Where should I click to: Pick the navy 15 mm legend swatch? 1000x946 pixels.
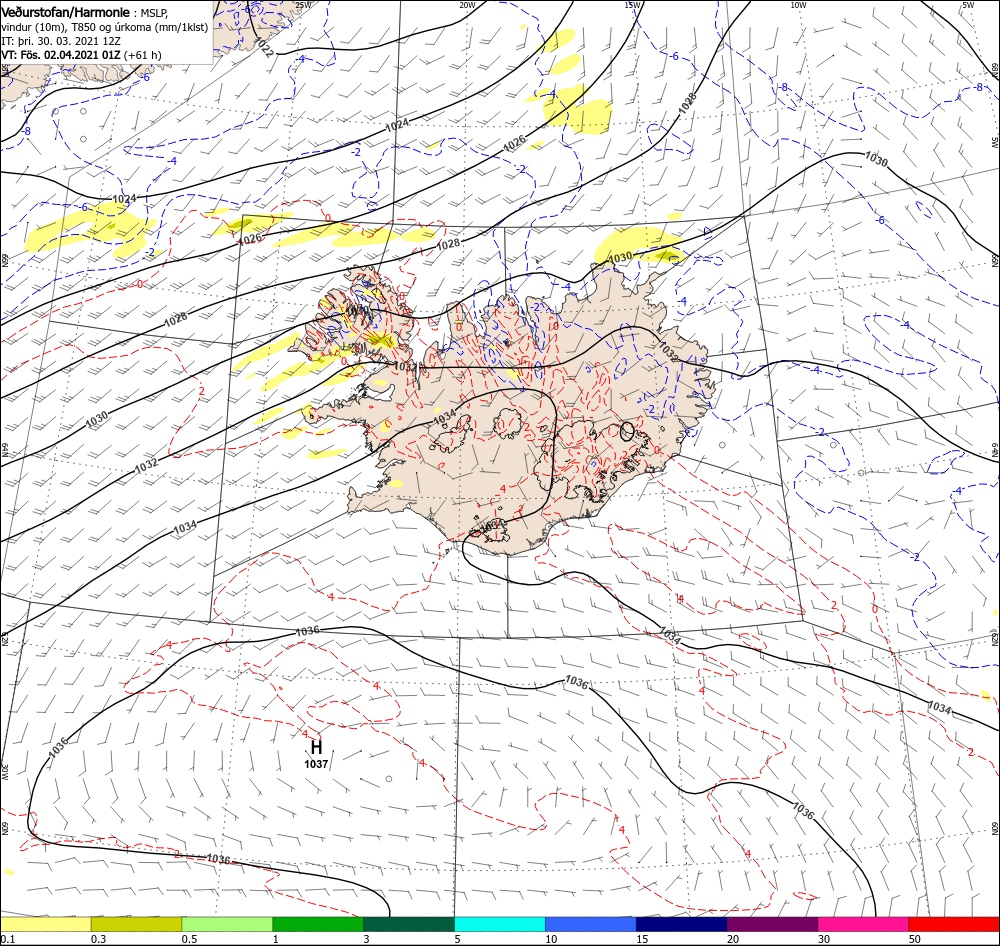681,924
